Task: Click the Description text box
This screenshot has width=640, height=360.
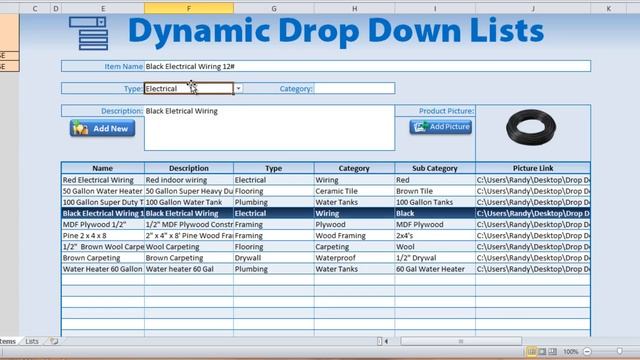Action: [x=269, y=128]
